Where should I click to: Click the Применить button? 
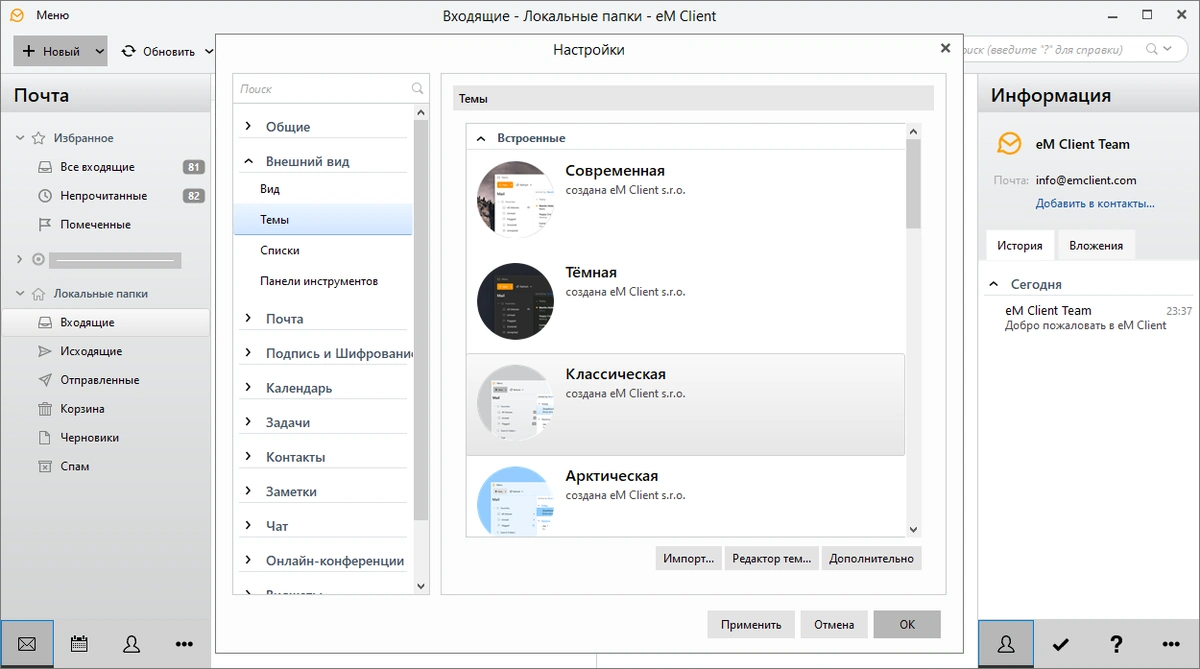pyautogui.click(x=751, y=624)
